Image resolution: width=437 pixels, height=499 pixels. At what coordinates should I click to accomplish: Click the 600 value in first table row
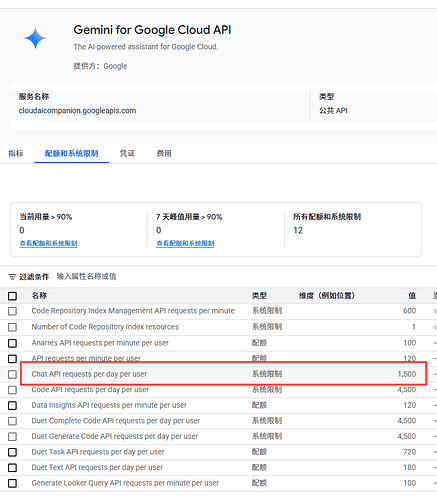pos(409,311)
